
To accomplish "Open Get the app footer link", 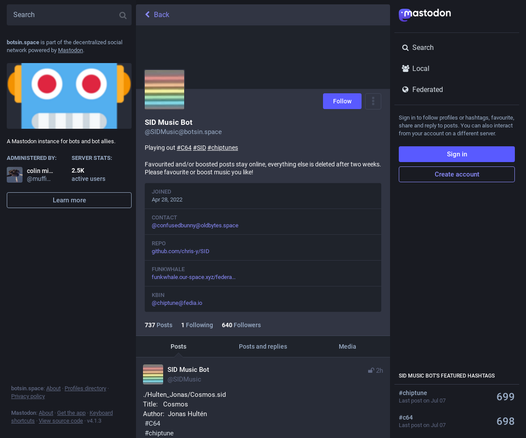I will 71,413.
